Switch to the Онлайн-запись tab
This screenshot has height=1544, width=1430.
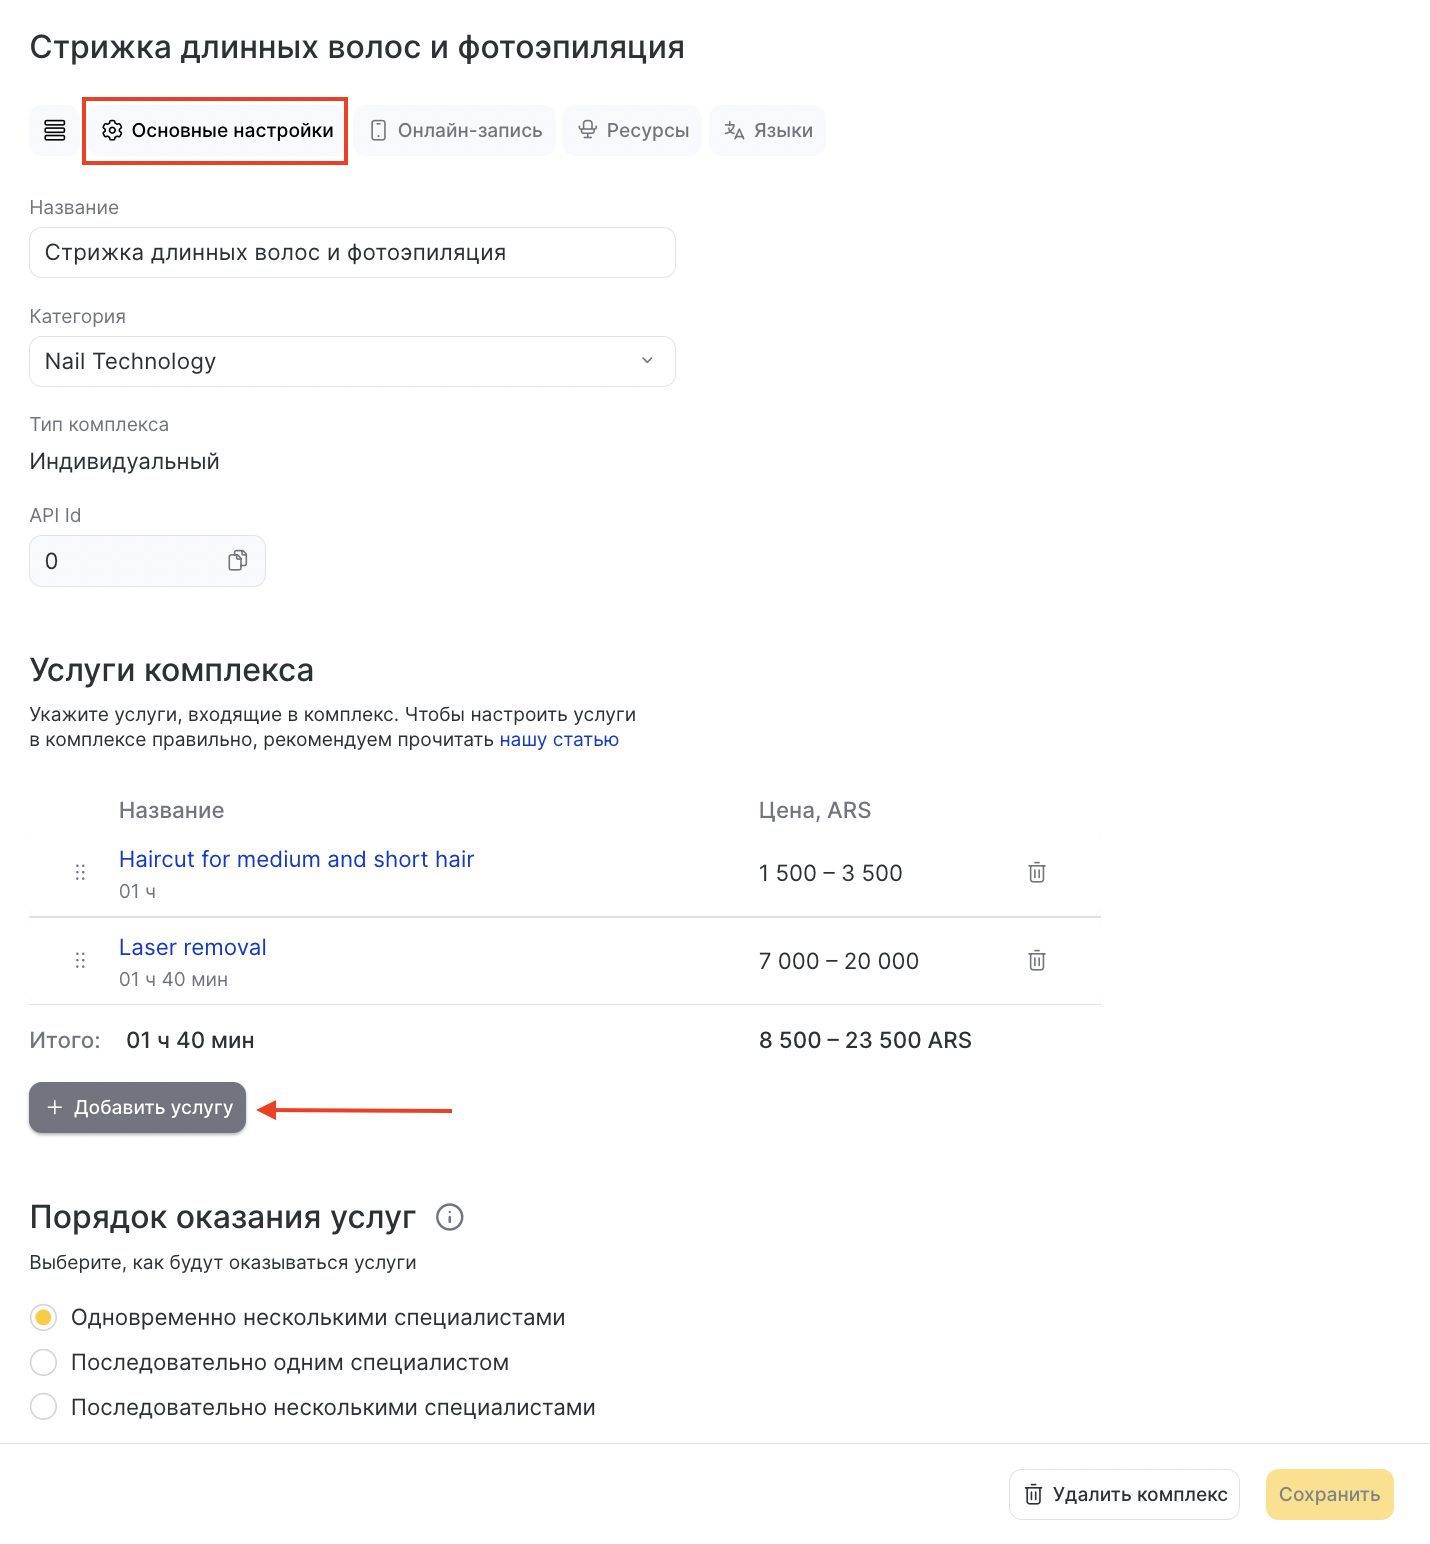tap(456, 130)
